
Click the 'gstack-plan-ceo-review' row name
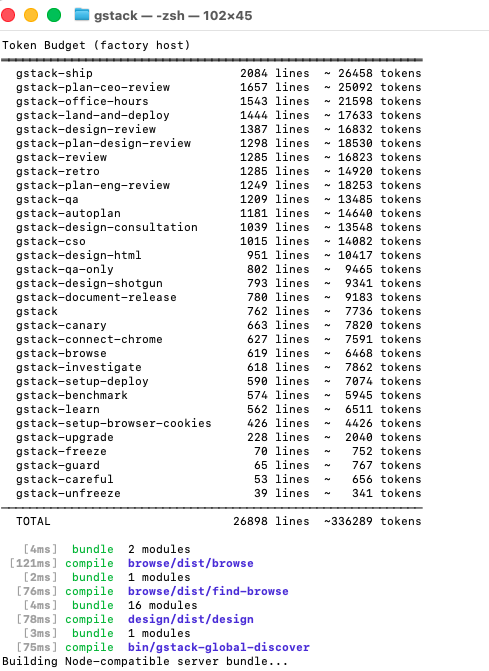93,87
